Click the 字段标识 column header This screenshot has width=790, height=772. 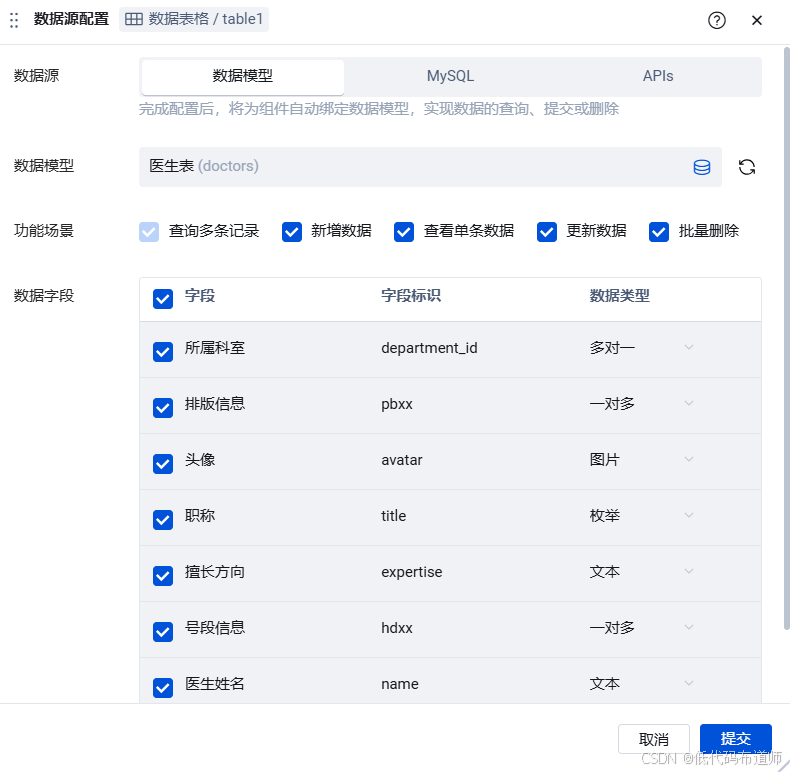click(411, 295)
